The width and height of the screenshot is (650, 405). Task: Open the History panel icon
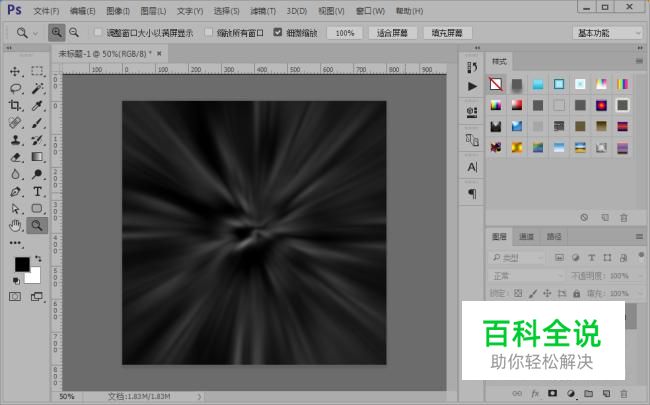(x=472, y=67)
